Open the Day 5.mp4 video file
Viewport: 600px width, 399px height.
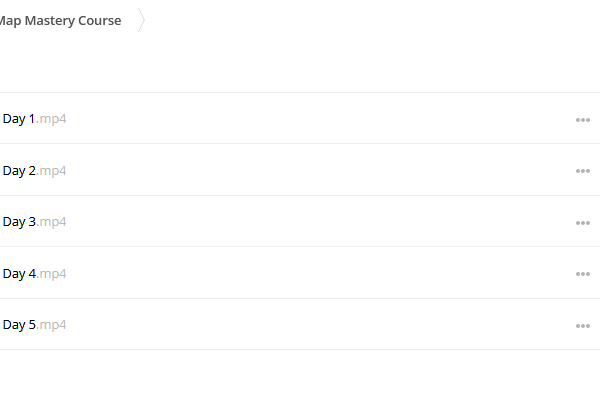(34, 325)
